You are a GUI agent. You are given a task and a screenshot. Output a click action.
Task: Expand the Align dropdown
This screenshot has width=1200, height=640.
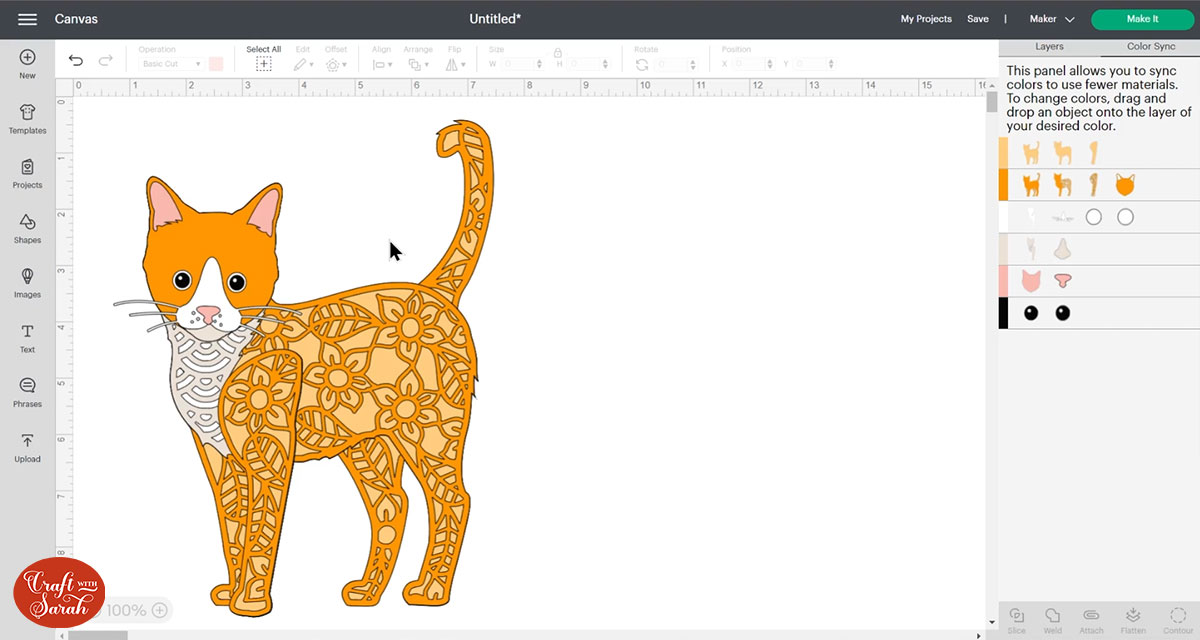pyautogui.click(x=382, y=64)
